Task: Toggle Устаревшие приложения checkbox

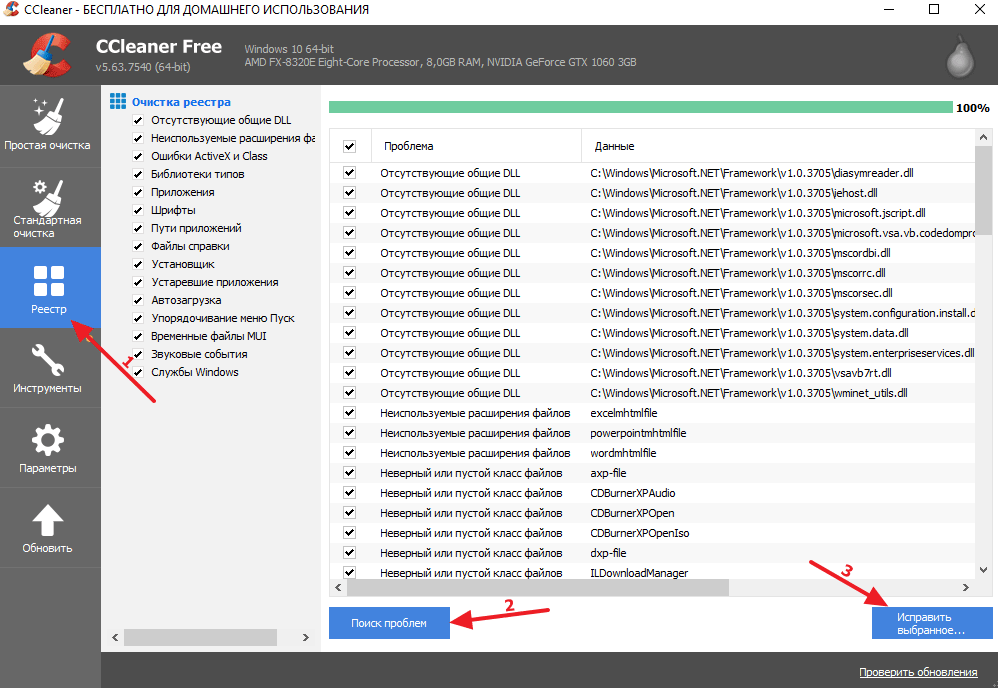Action: [x=138, y=282]
